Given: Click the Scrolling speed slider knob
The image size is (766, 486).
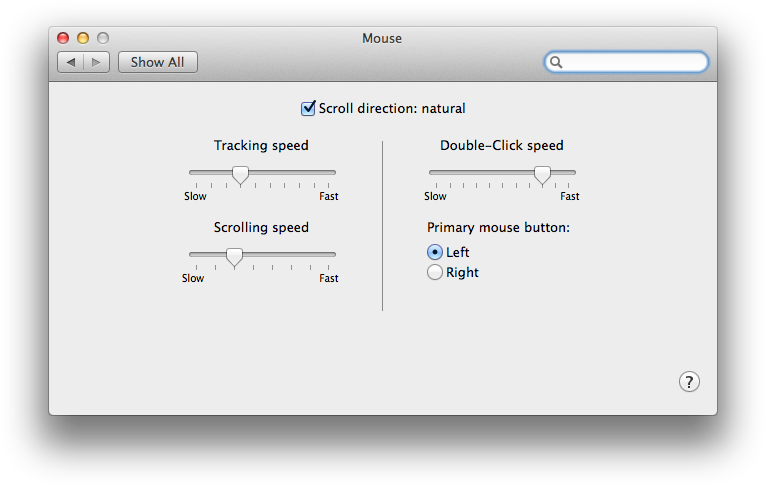Looking at the screenshot, I should point(234,256).
